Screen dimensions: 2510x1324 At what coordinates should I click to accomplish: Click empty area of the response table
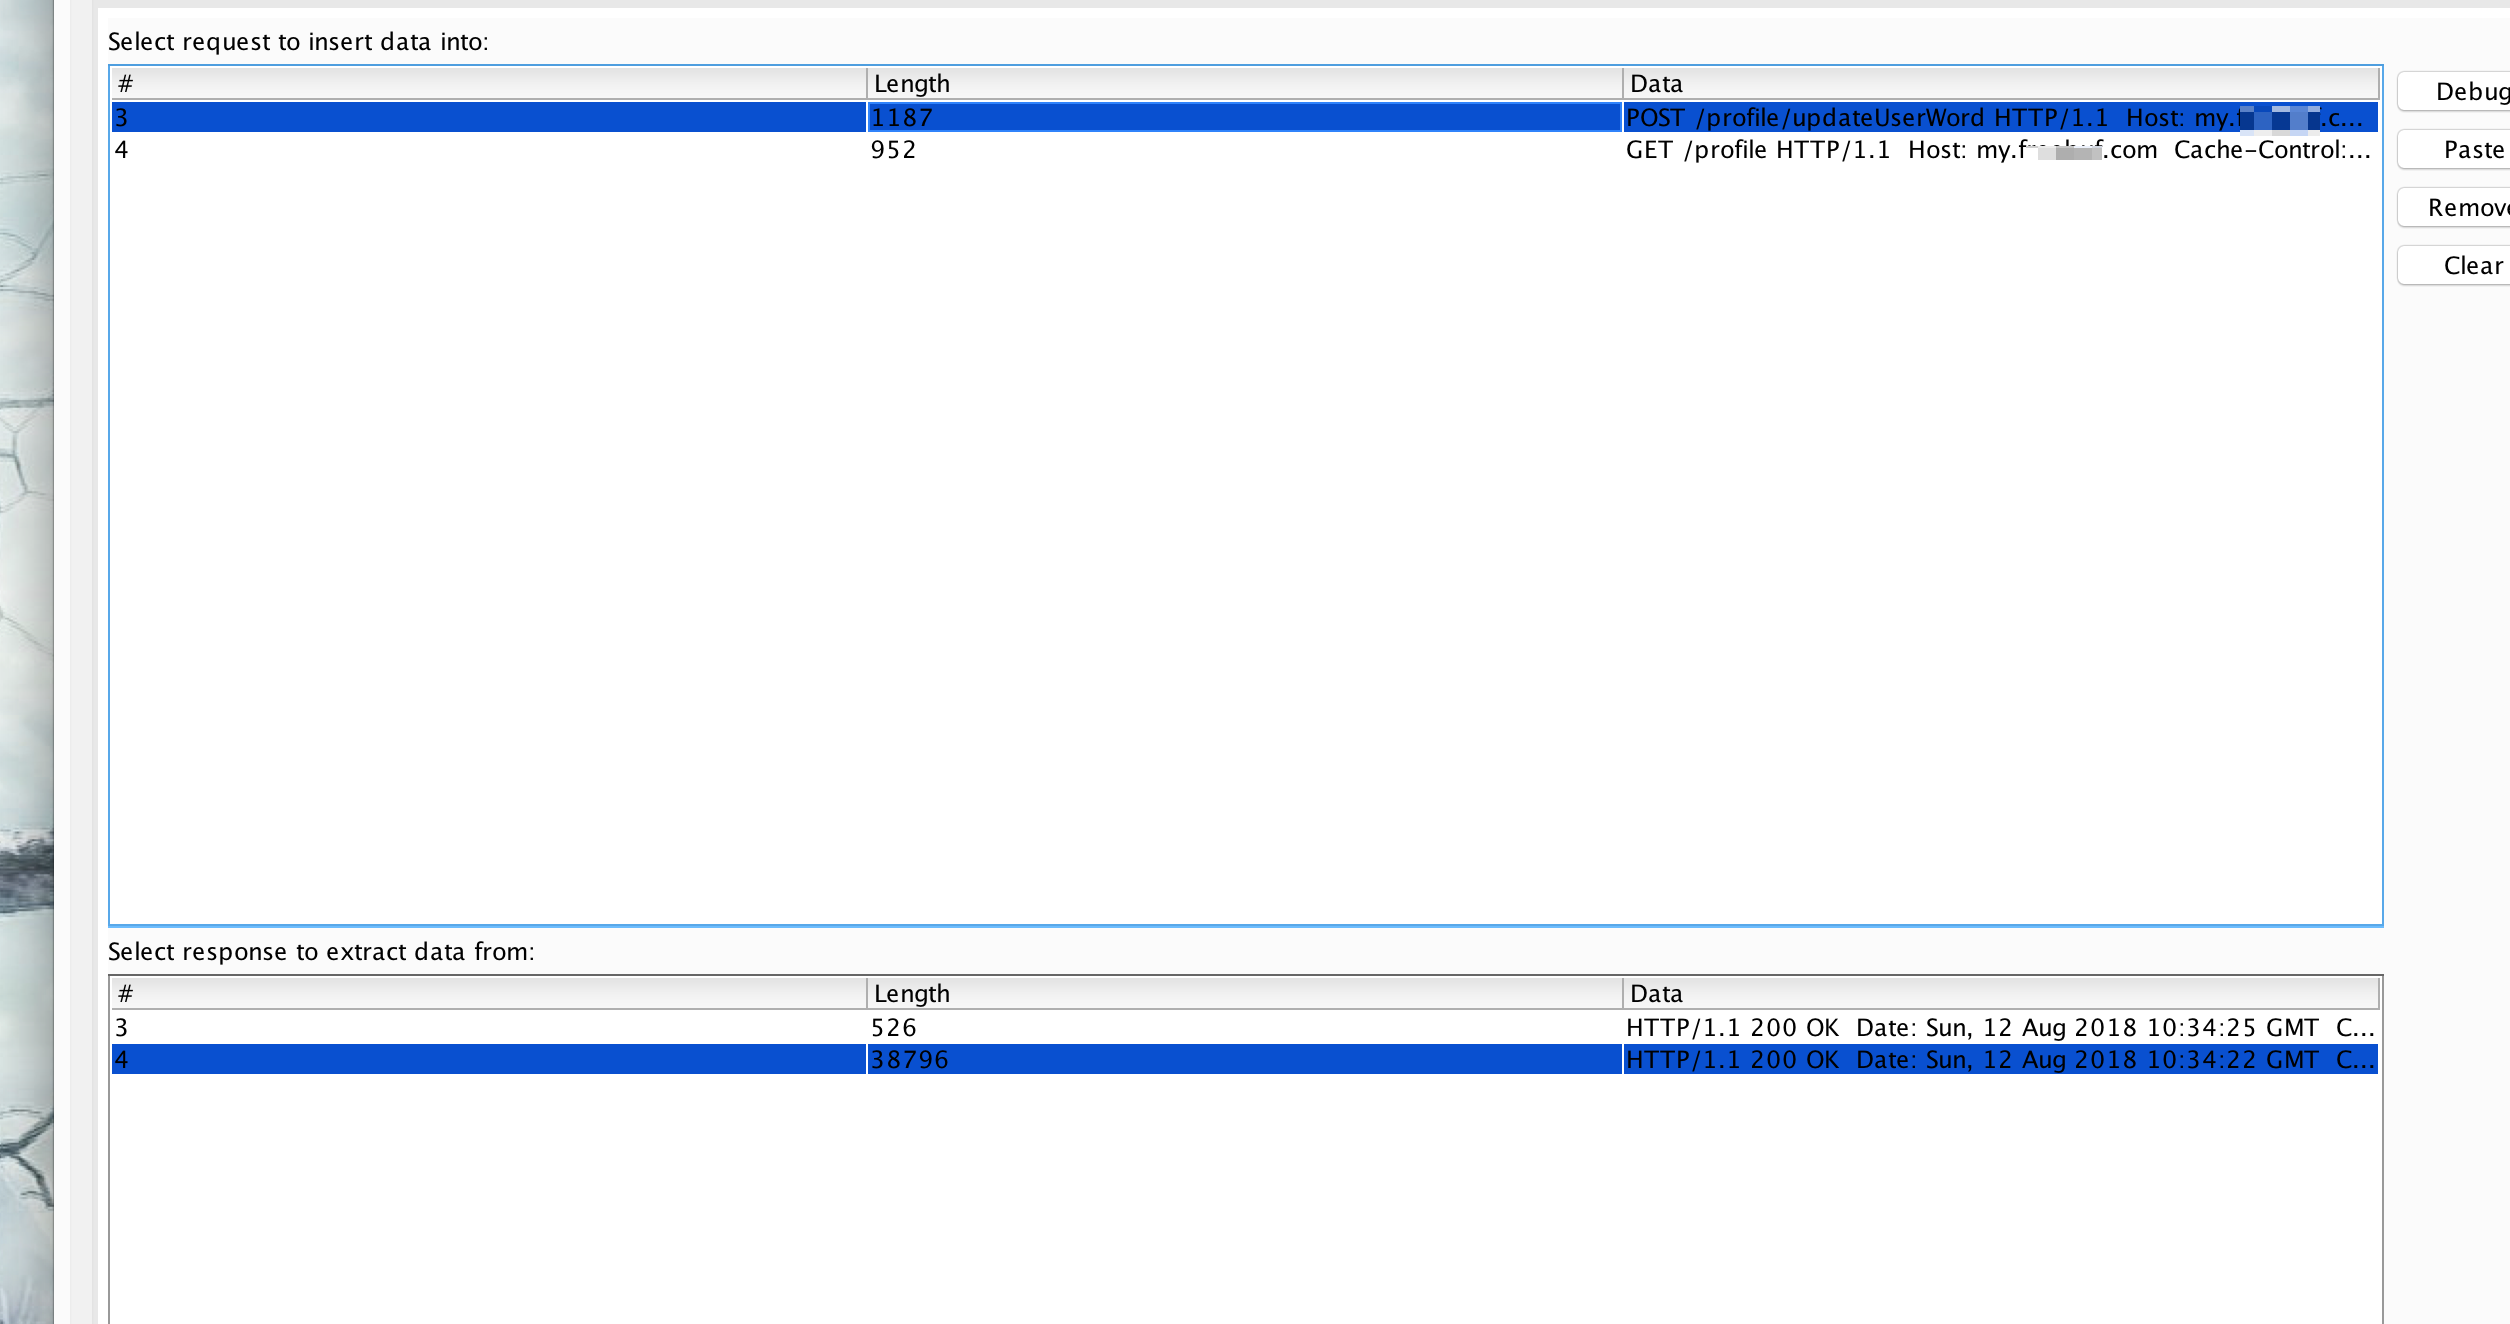click(x=1243, y=1200)
